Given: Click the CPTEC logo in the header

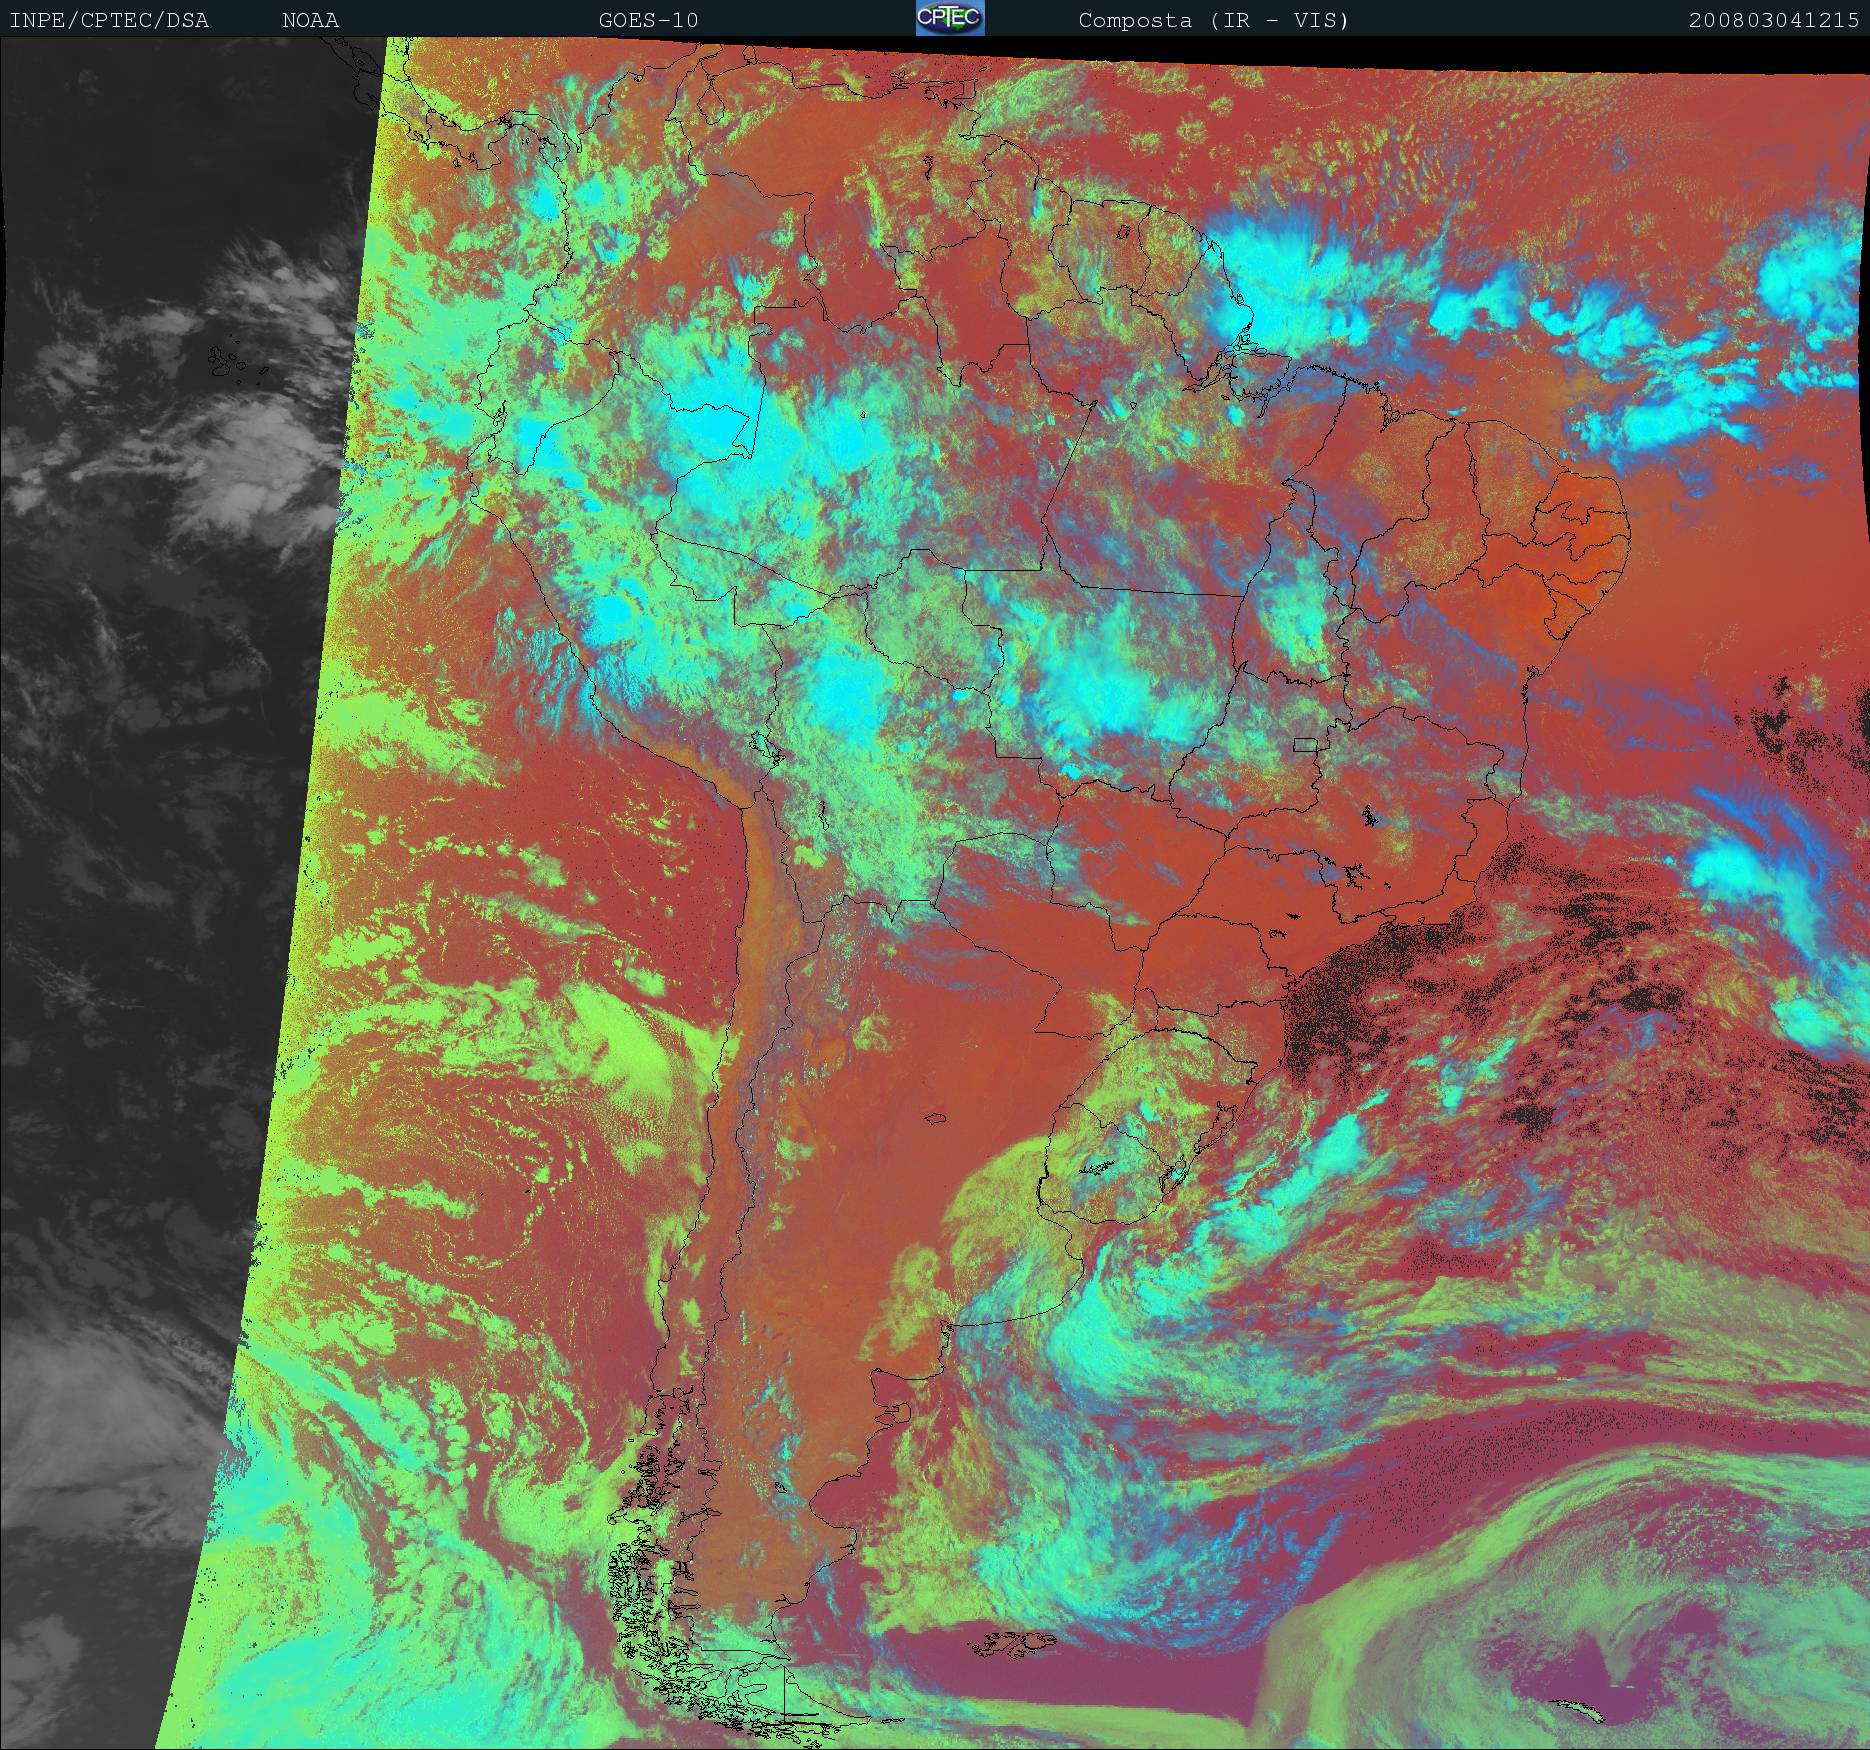Looking at the screenshot, I should click(950, 18).
